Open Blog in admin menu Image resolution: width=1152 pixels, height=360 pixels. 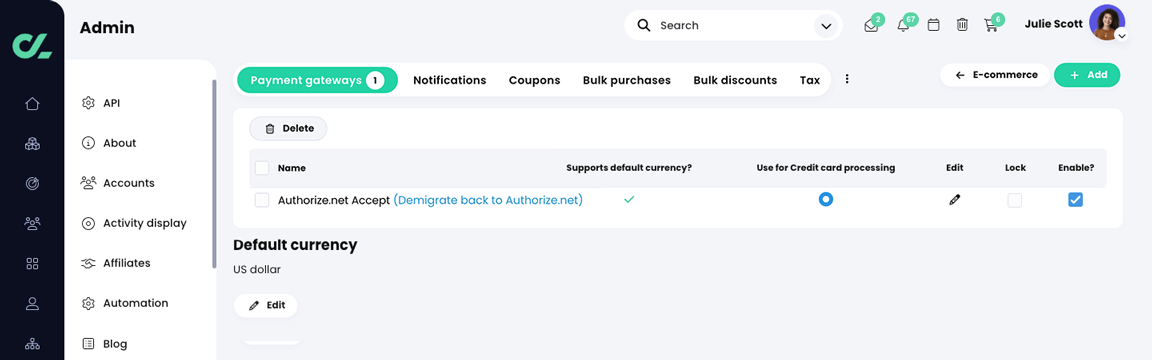115,343
